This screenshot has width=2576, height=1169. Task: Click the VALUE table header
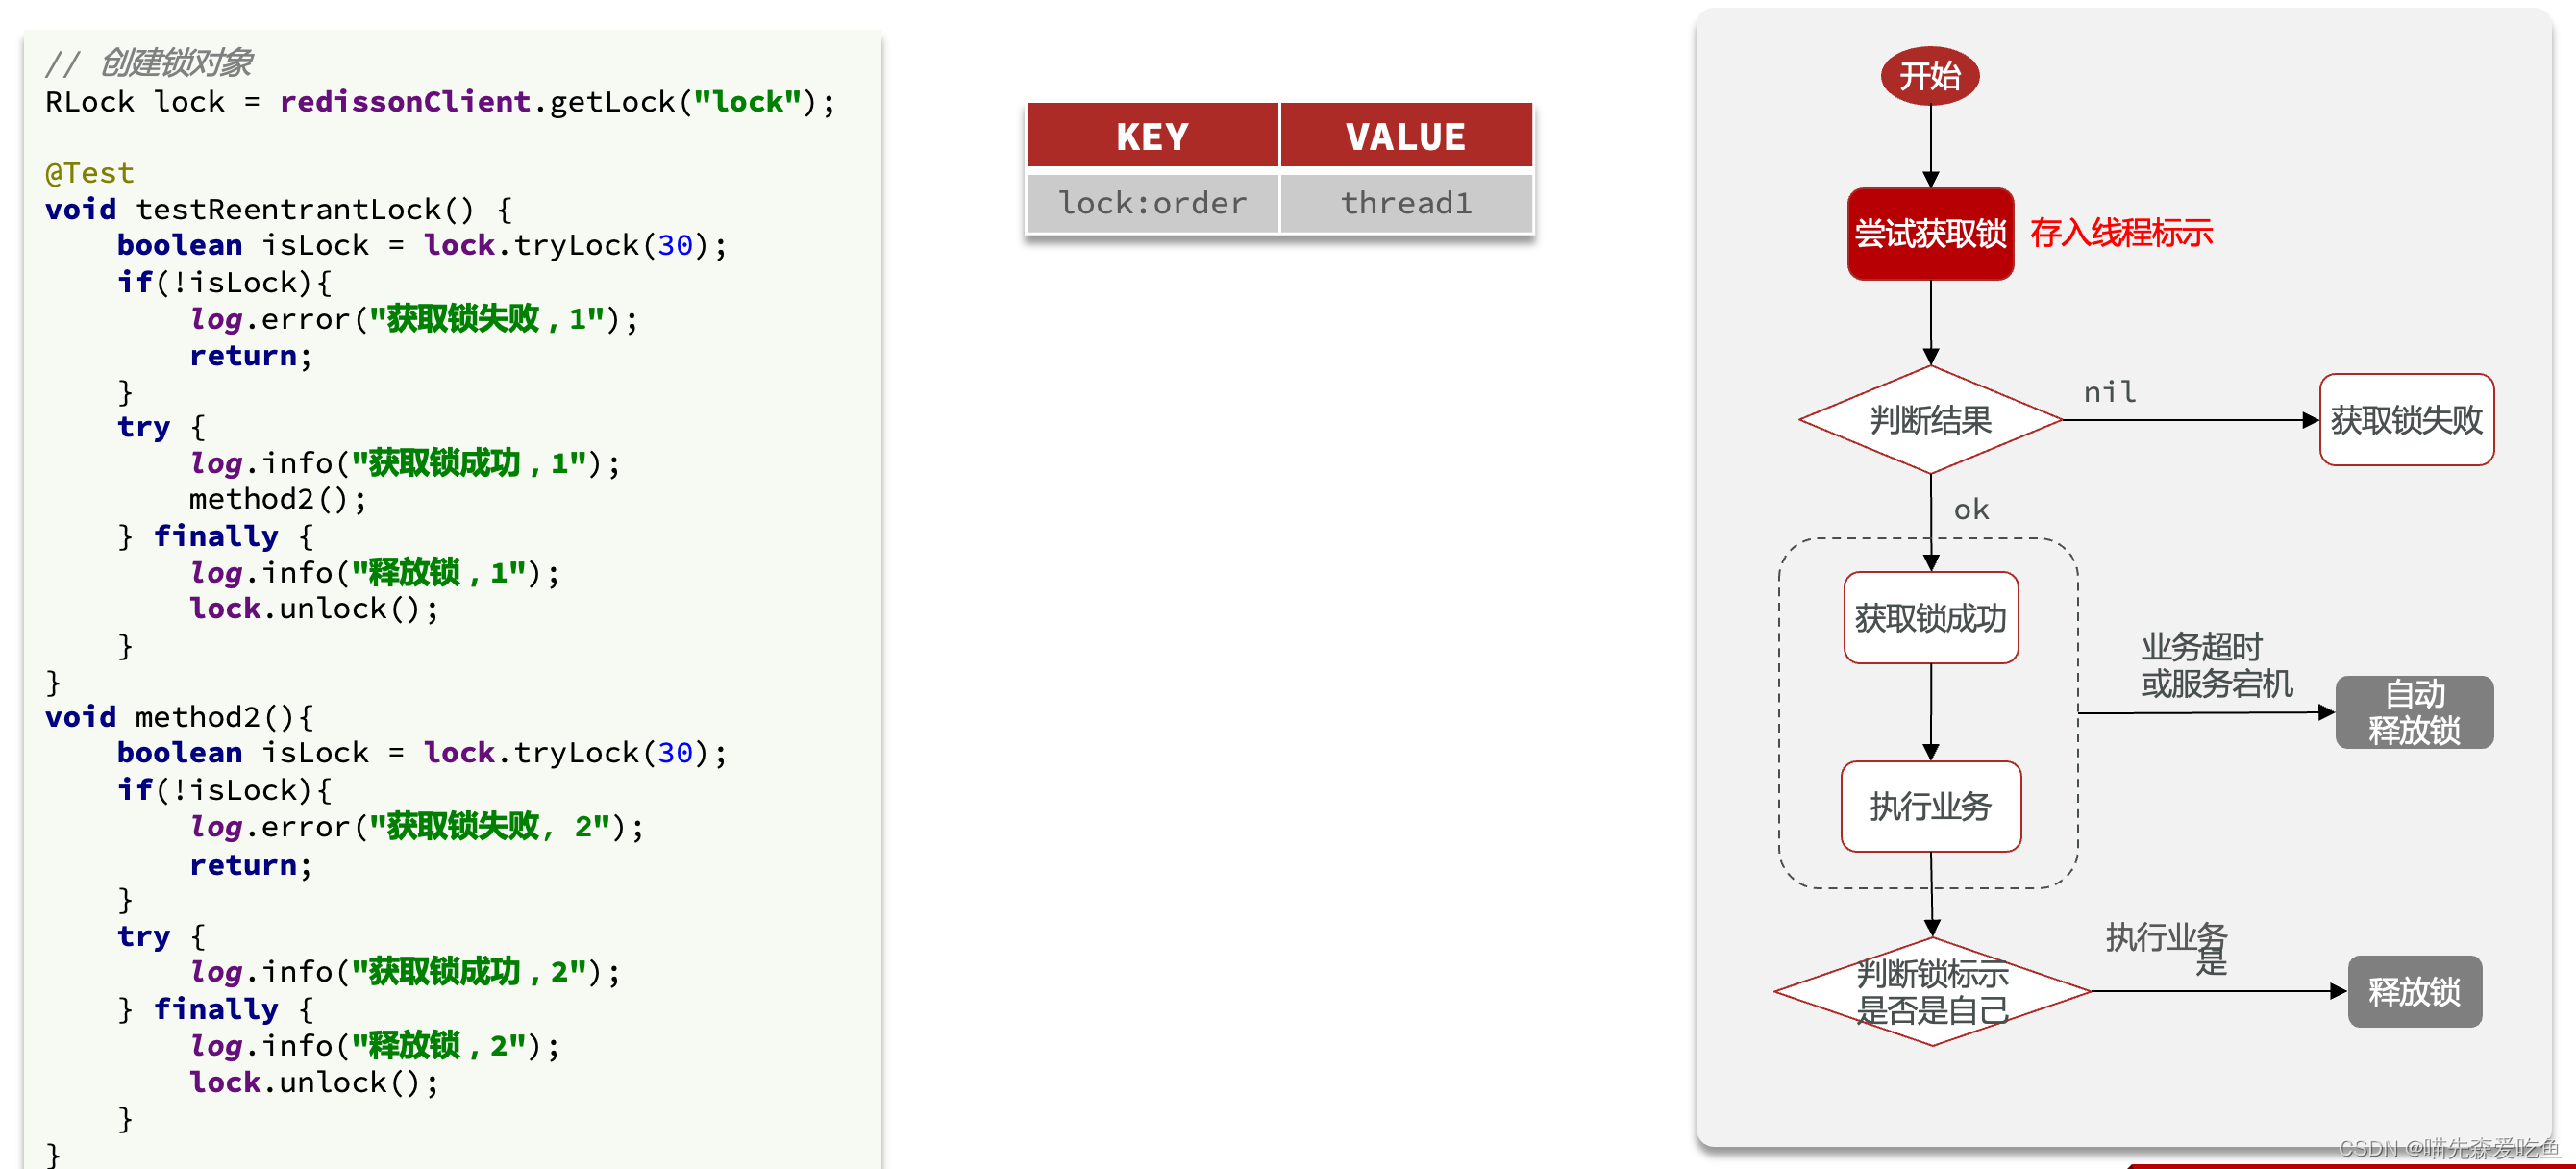[x=1405, y=136]
